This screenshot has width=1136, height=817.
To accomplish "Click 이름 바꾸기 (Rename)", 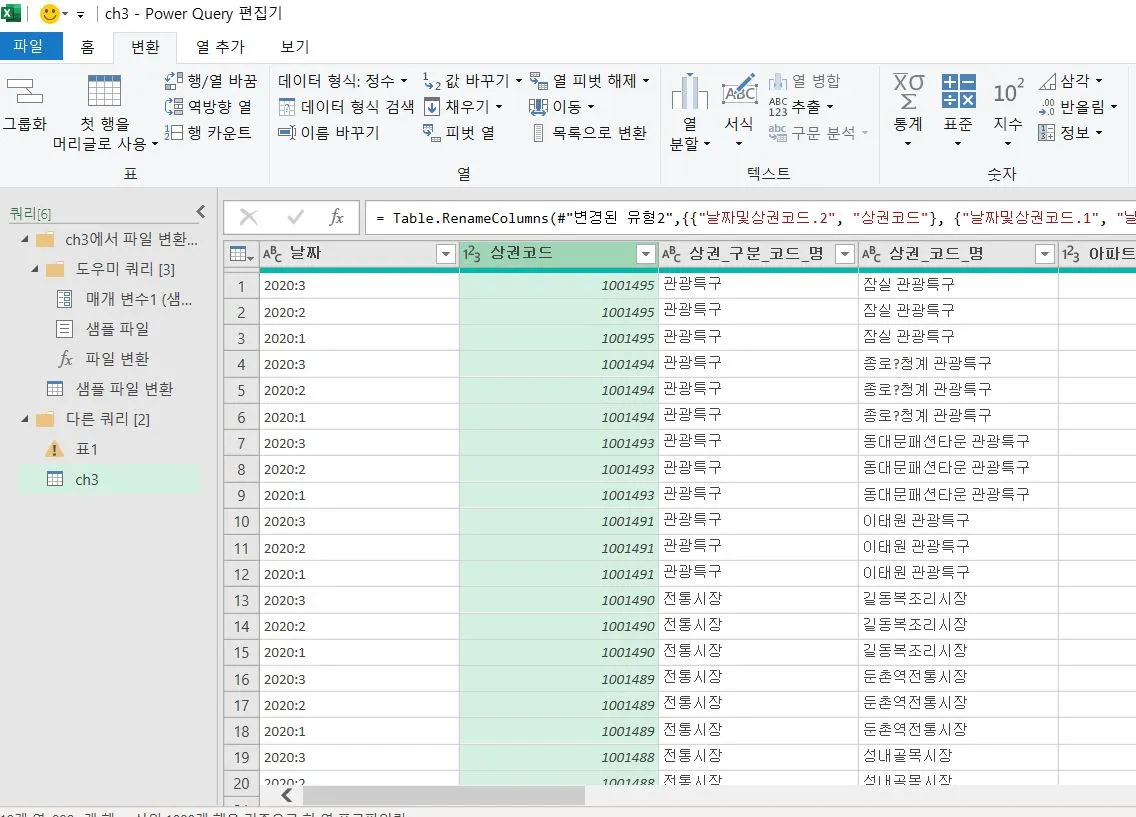I will [329, 133].
